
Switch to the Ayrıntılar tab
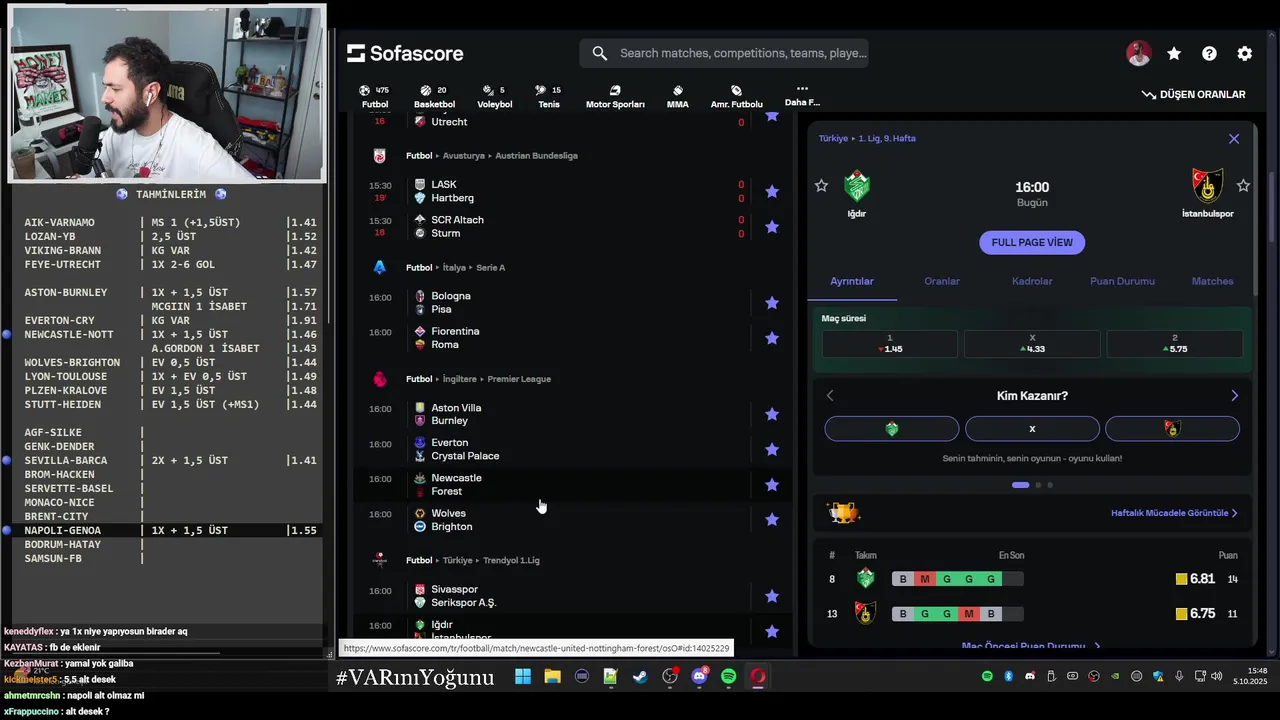[852, 281]
